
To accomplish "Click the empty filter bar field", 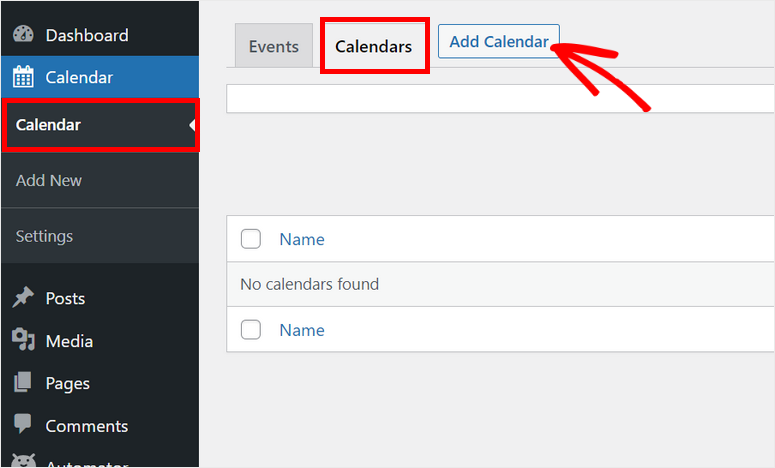I will point(500,98).
